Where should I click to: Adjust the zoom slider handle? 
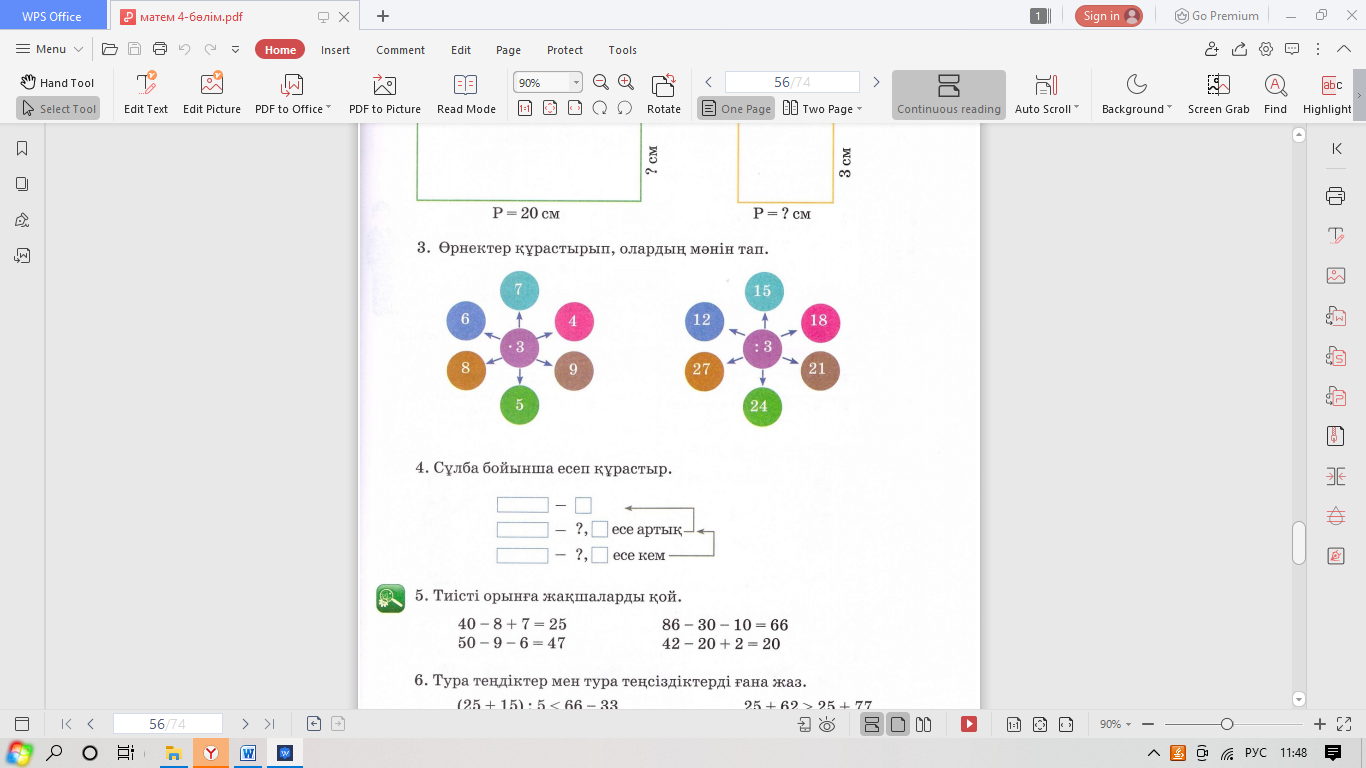pyautogui.click(x=1227, y=724)
